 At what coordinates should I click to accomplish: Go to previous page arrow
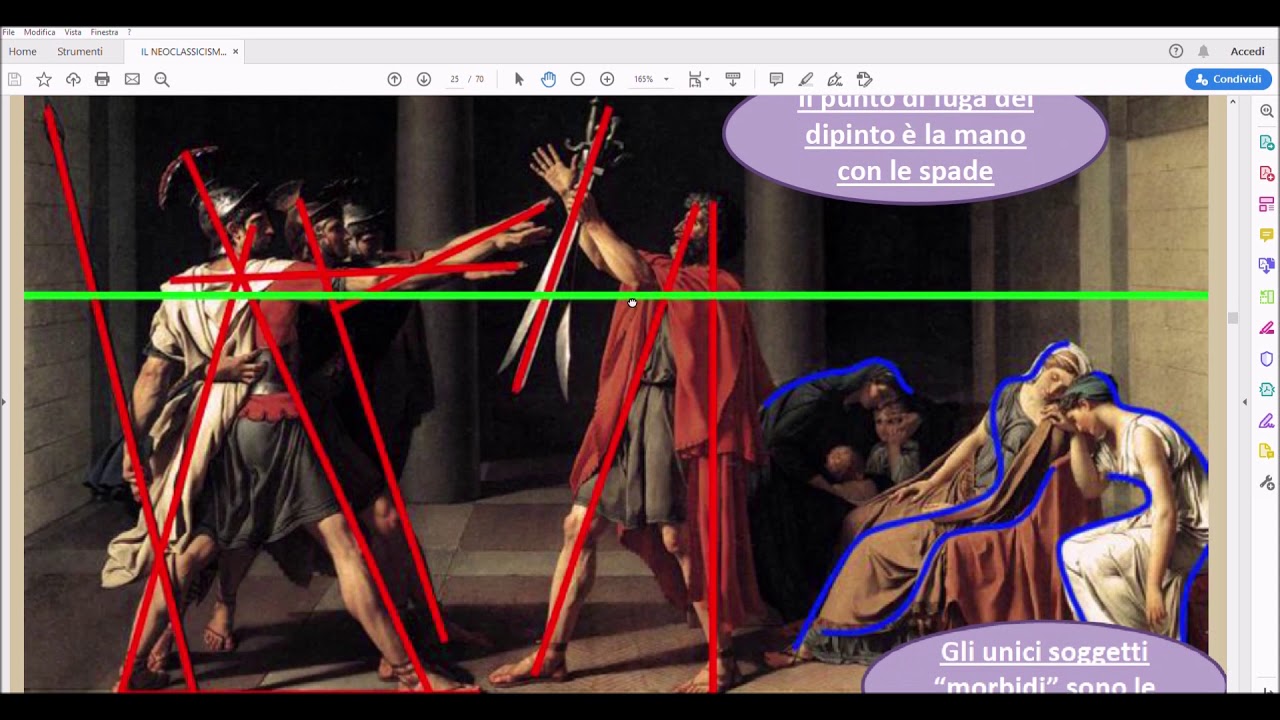click(394, 79)
